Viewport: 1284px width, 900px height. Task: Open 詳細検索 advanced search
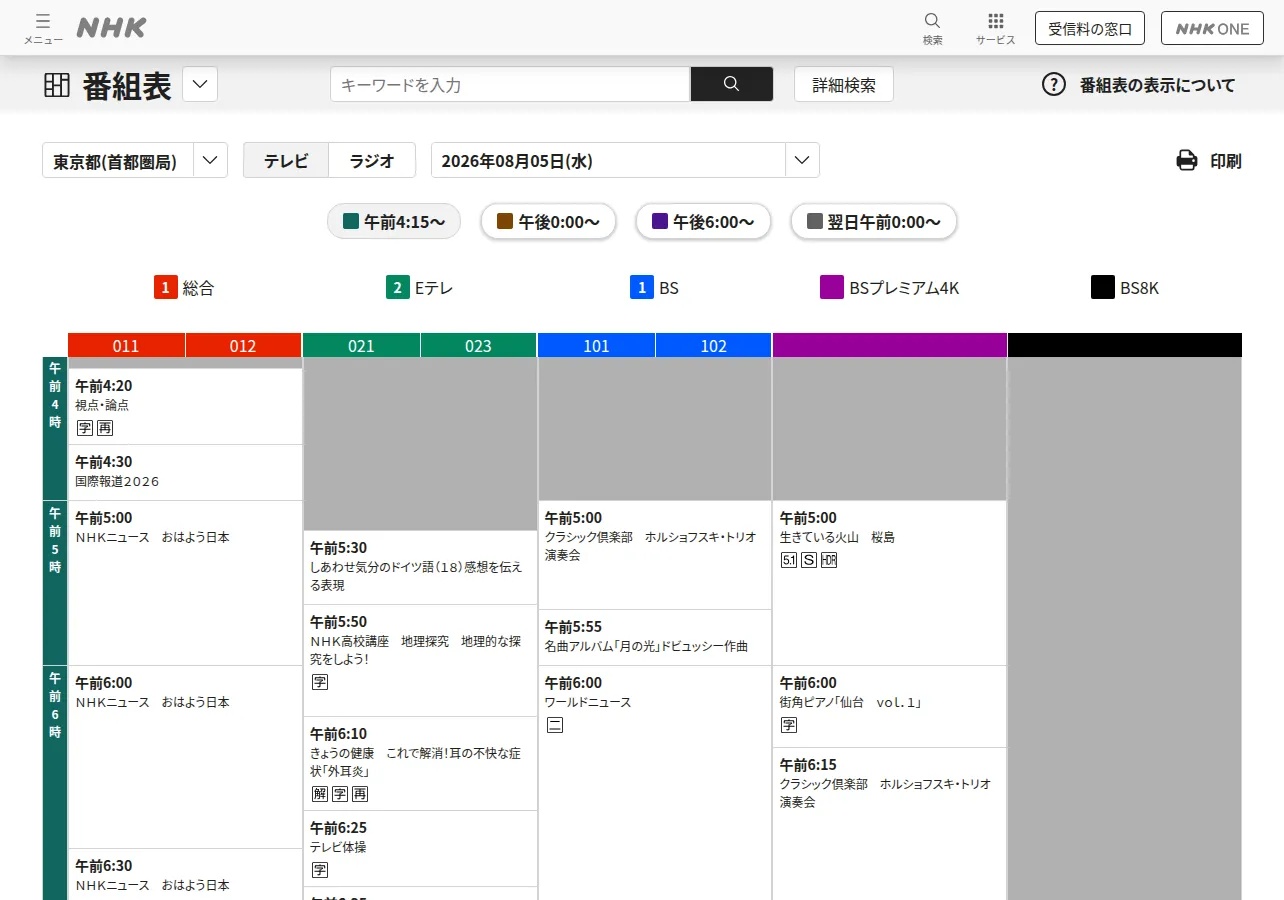[844, 84]
